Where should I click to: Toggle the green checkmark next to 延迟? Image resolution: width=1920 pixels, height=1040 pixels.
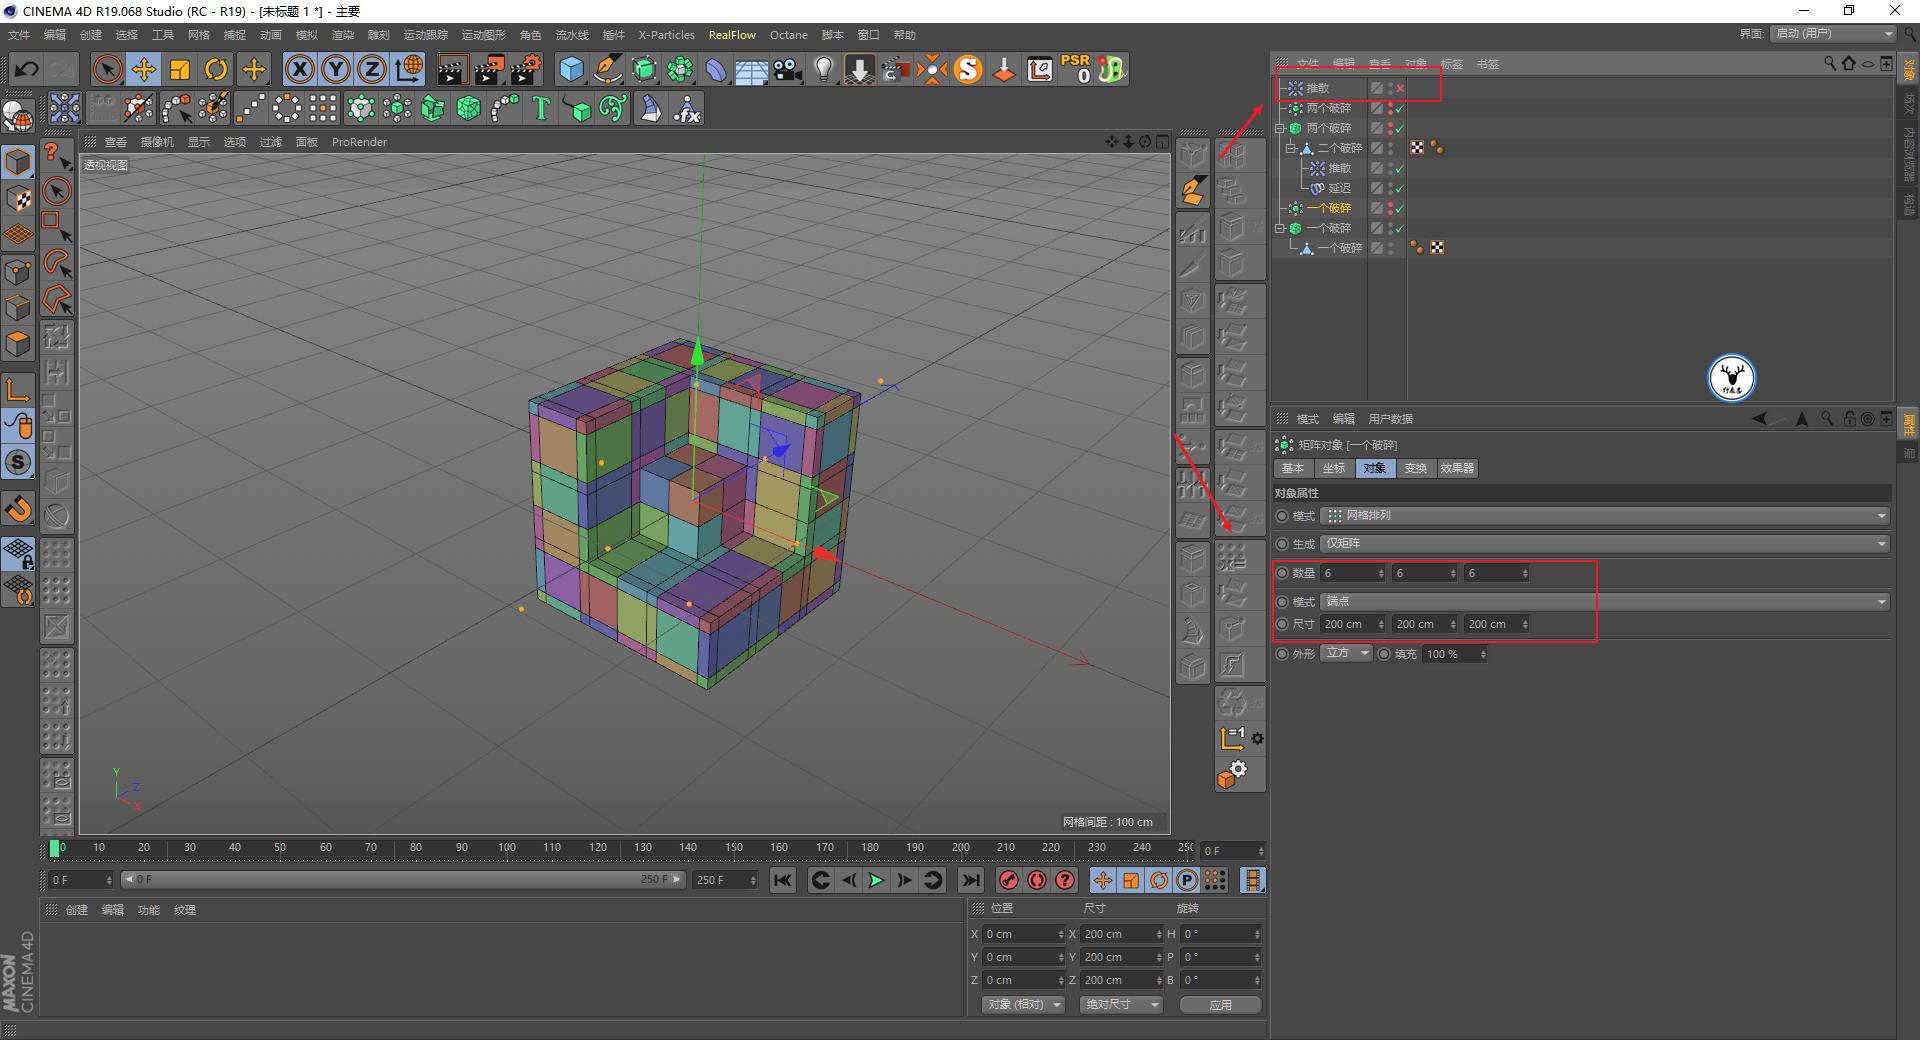(1400, 187)
